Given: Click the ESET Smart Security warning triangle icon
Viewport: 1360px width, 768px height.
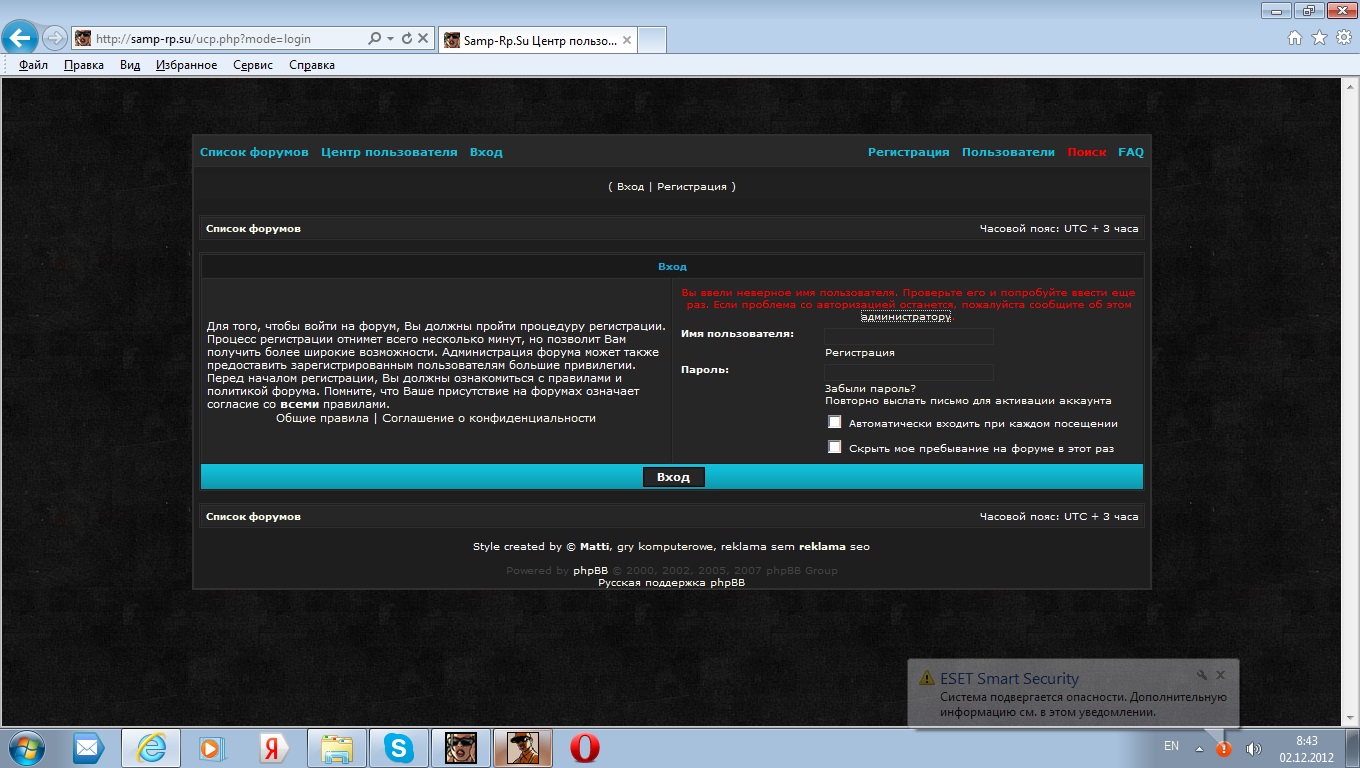Looking at the screenshot, I should (927, 678).
